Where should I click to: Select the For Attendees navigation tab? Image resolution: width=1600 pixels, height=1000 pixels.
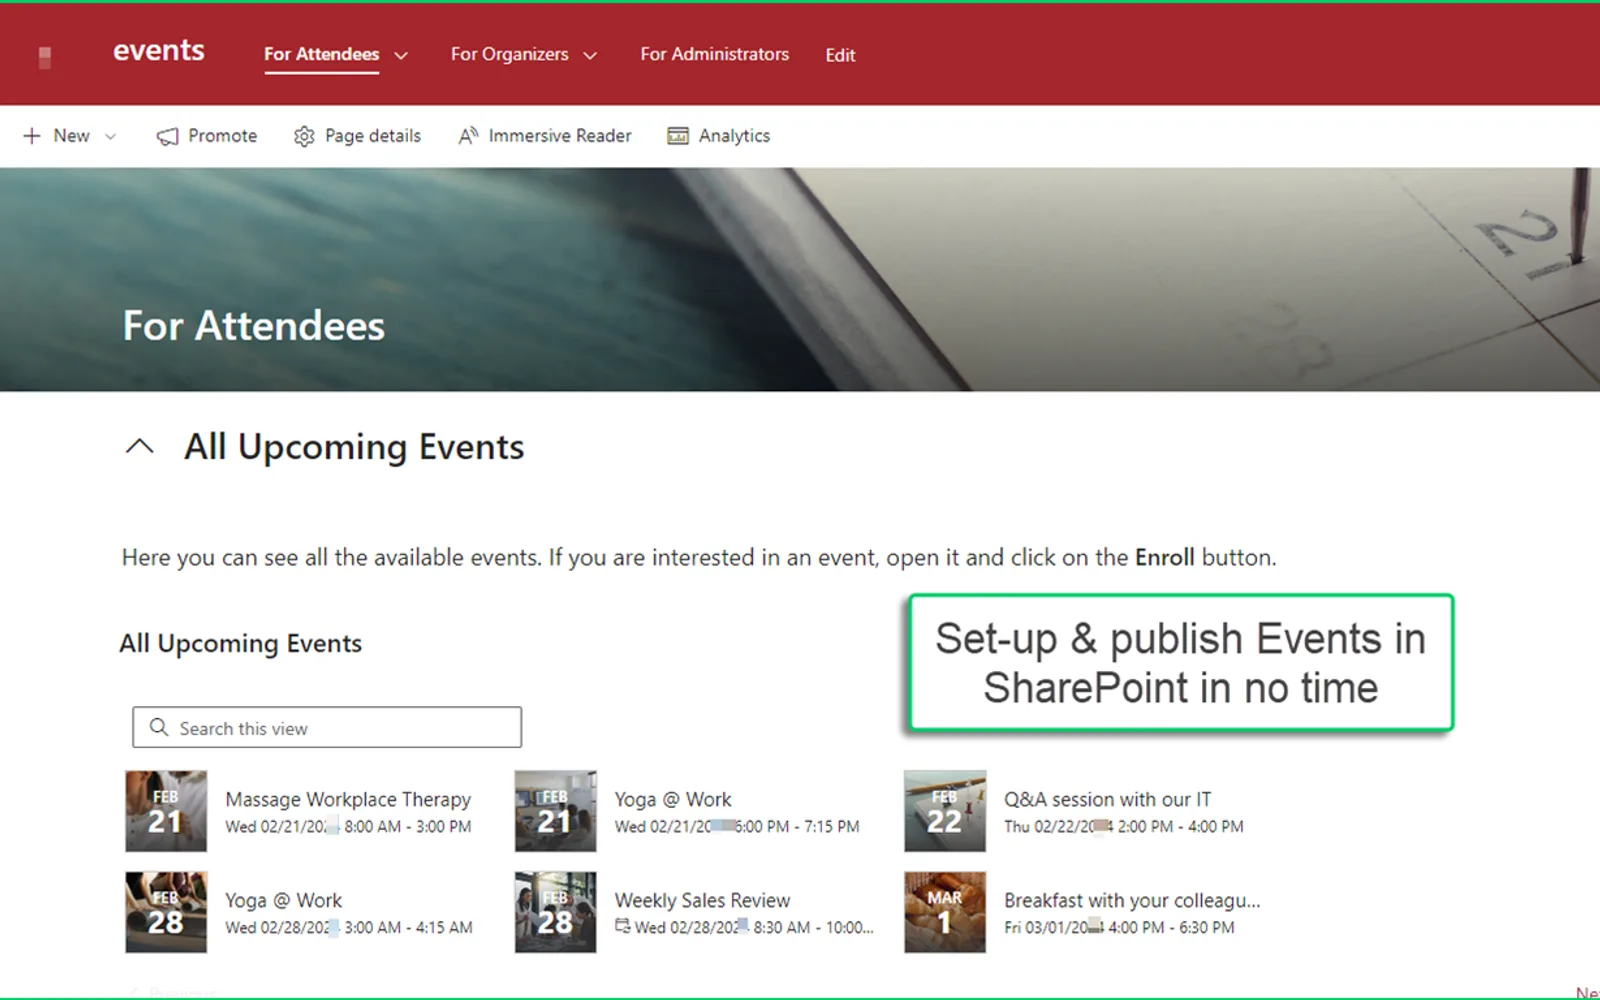tap(321, 54)
